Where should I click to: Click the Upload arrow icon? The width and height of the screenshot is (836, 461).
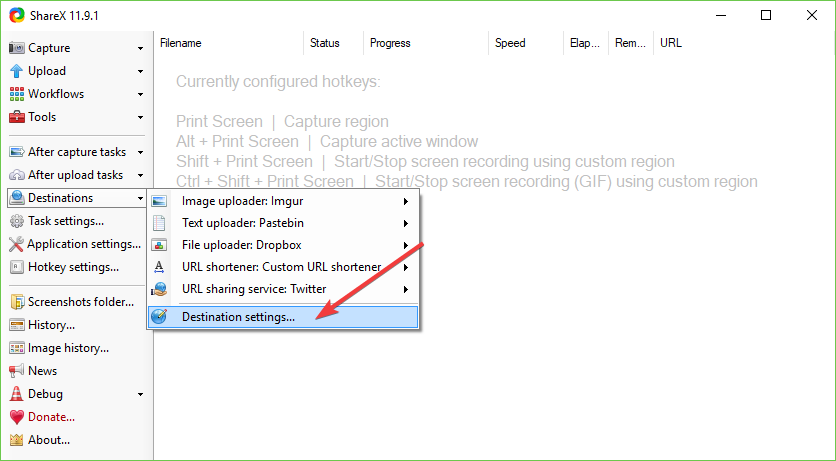point(17,71)
